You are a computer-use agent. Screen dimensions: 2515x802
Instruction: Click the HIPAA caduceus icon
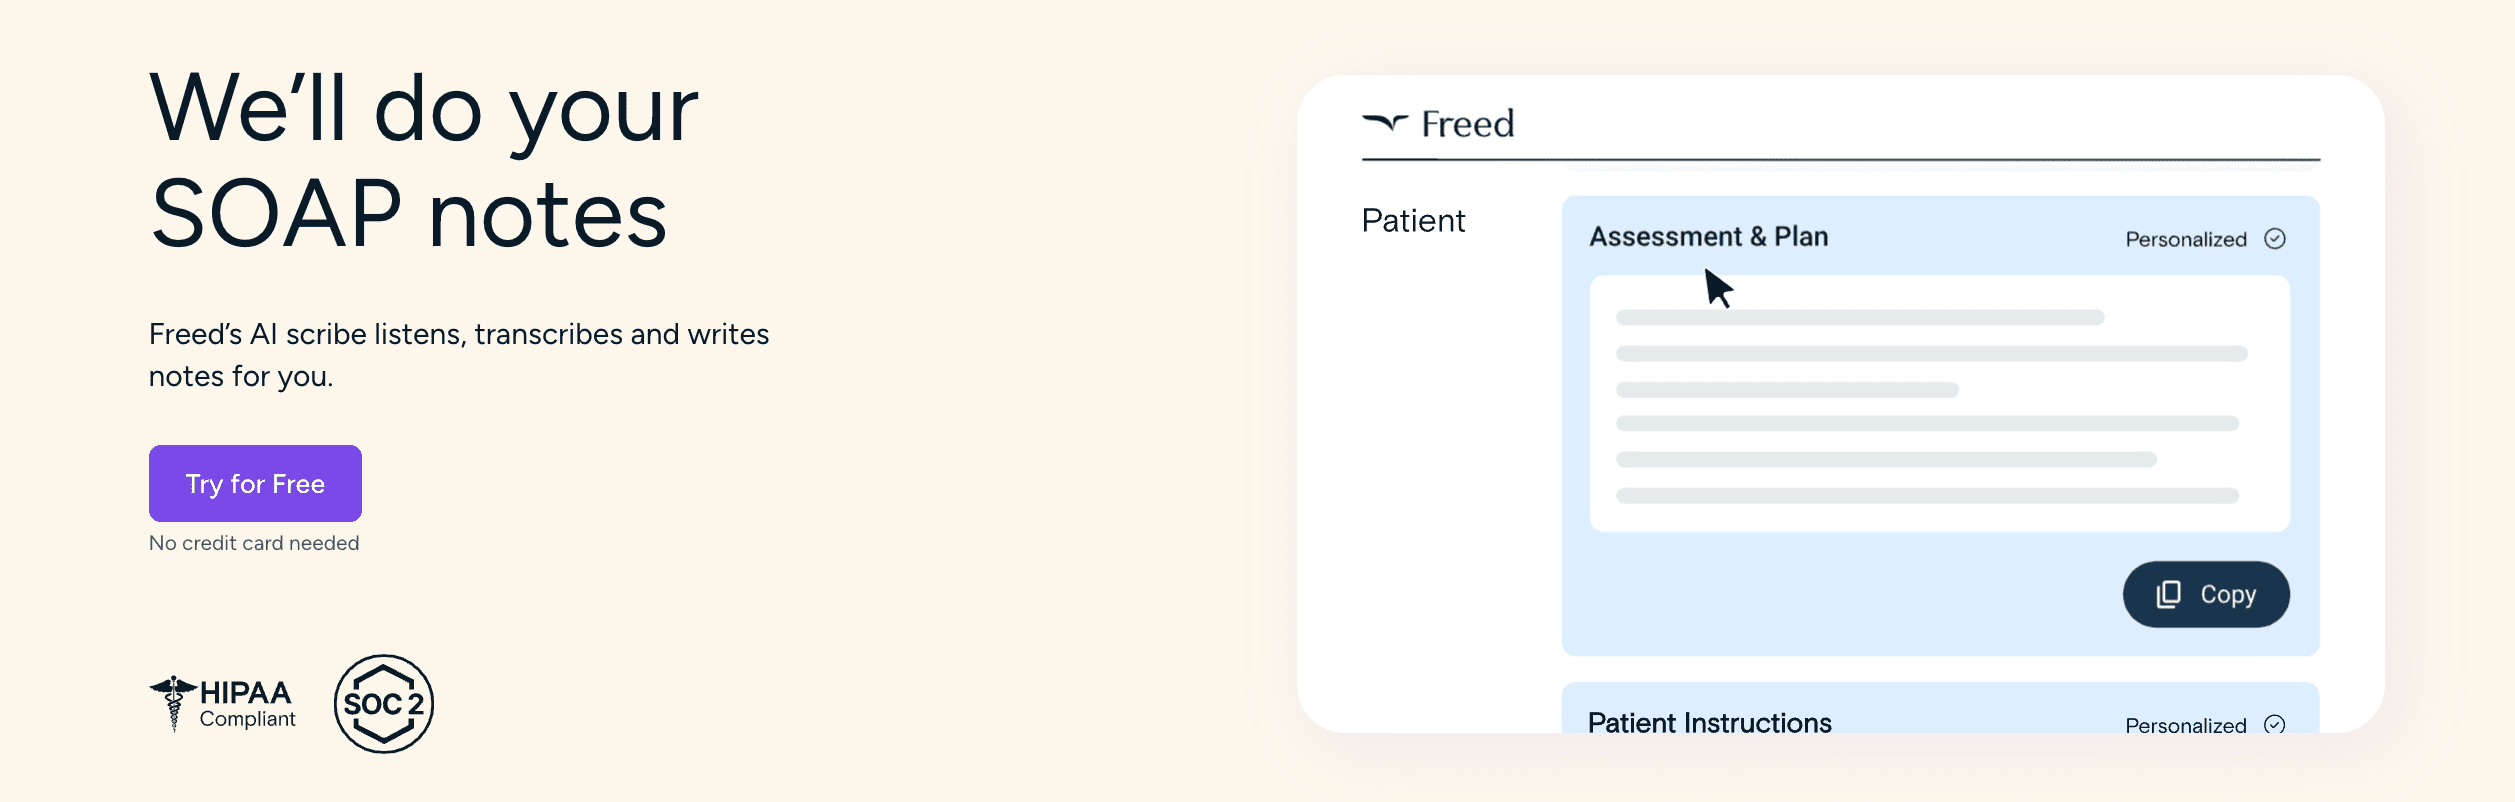pyautogui.click(x=172, y=702)
